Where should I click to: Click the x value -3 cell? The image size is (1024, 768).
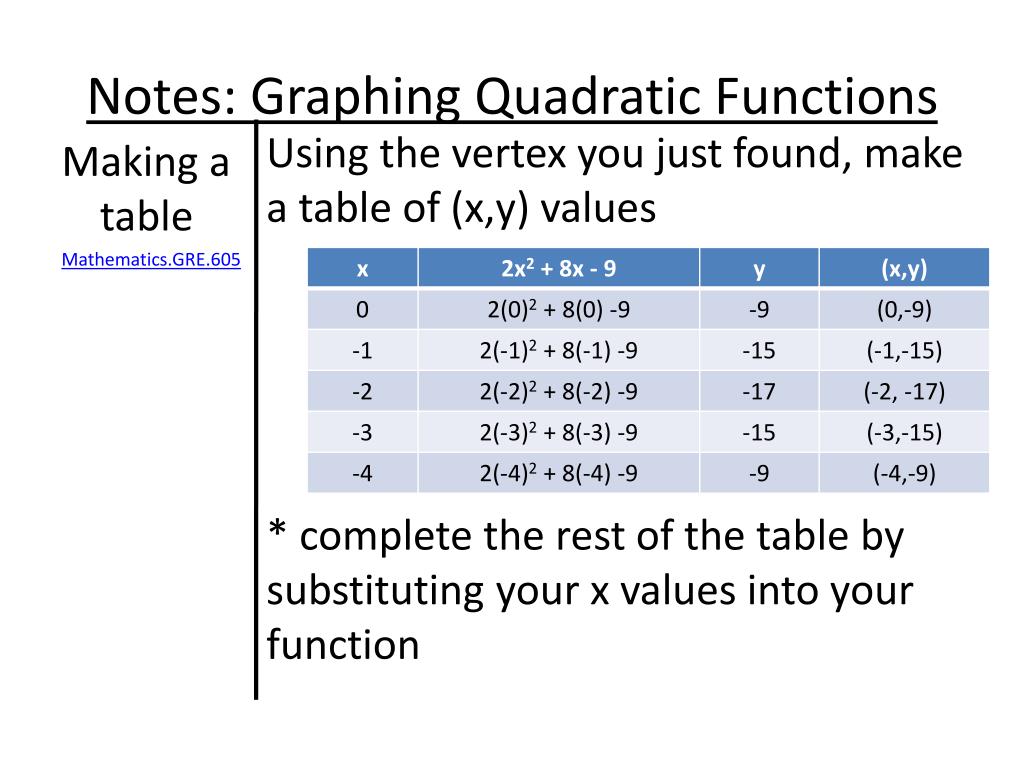[x=362, y=432]
